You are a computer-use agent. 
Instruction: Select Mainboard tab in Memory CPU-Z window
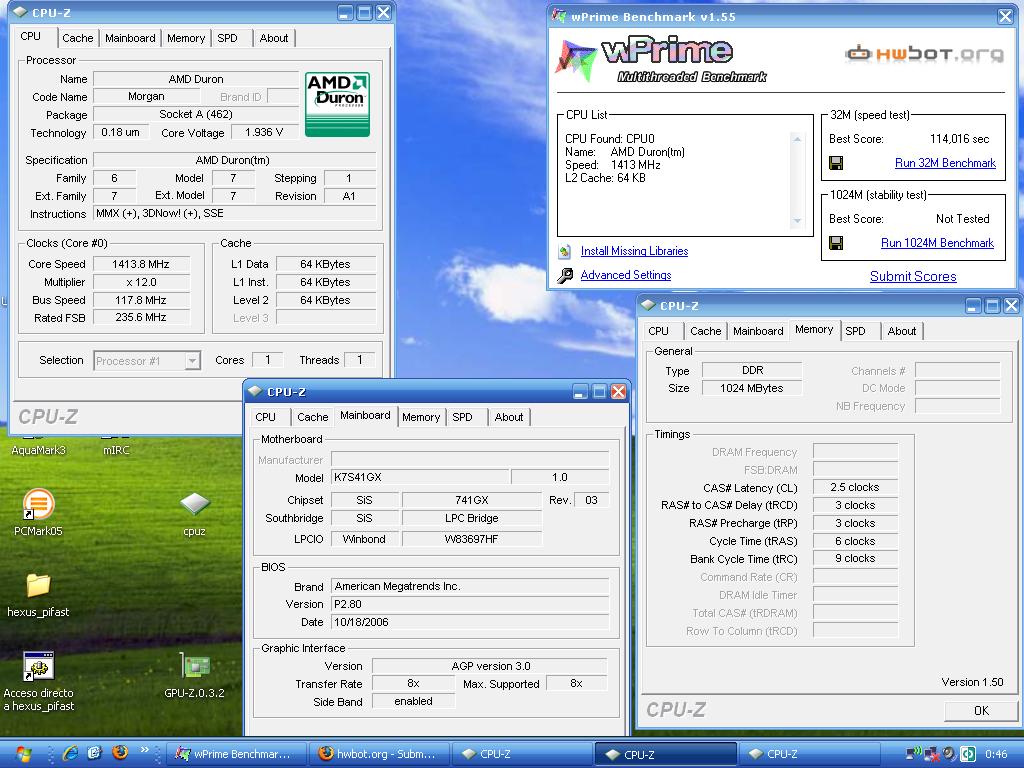(x=758, y=330)
